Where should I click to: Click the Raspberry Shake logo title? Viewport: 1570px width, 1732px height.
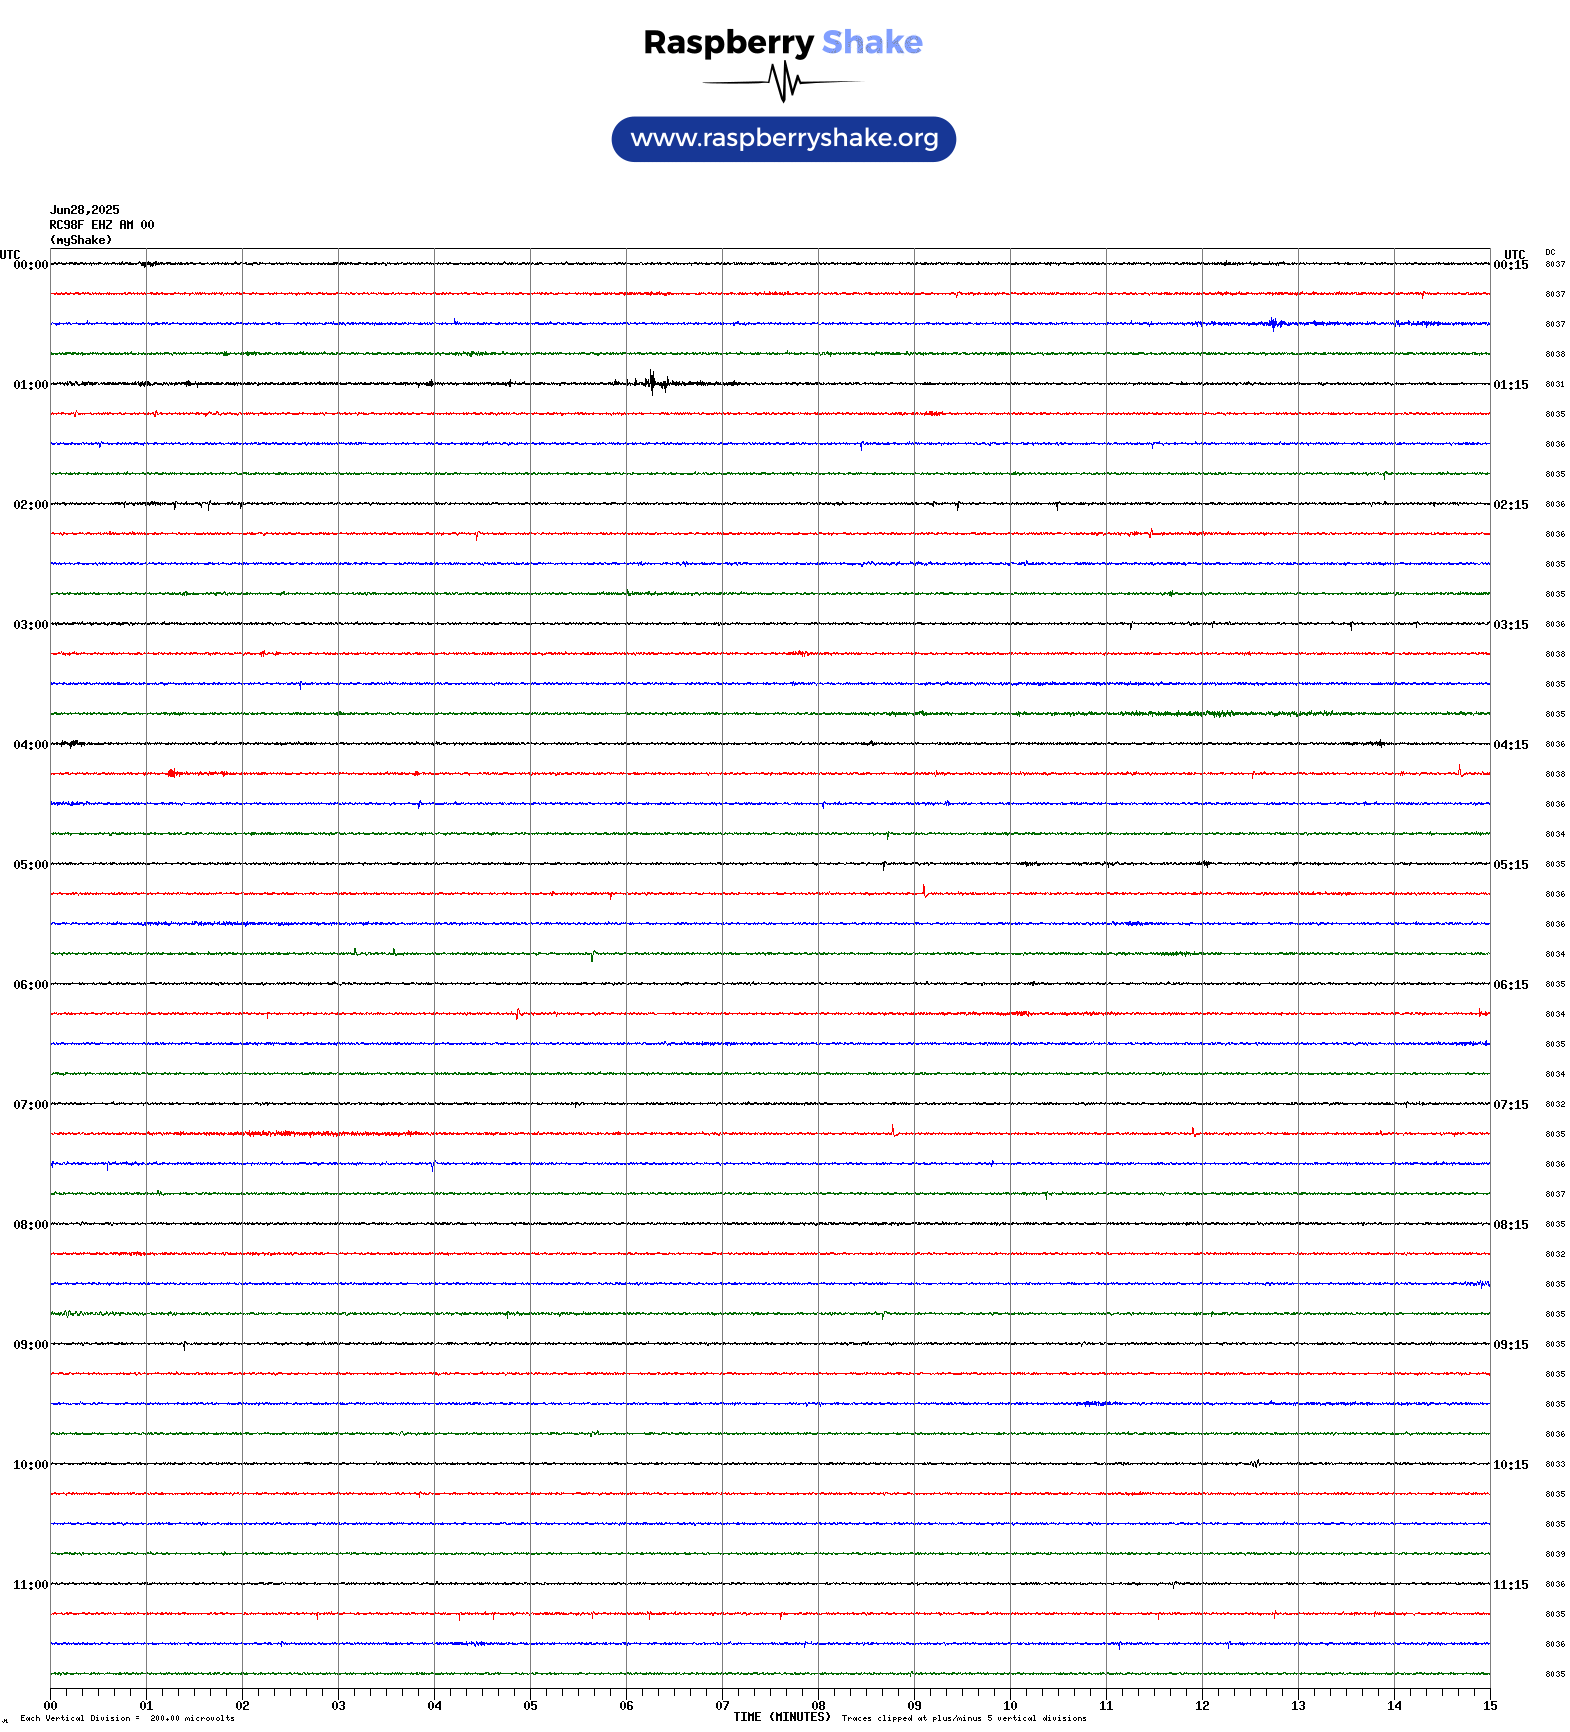click(x=783, y=42)
